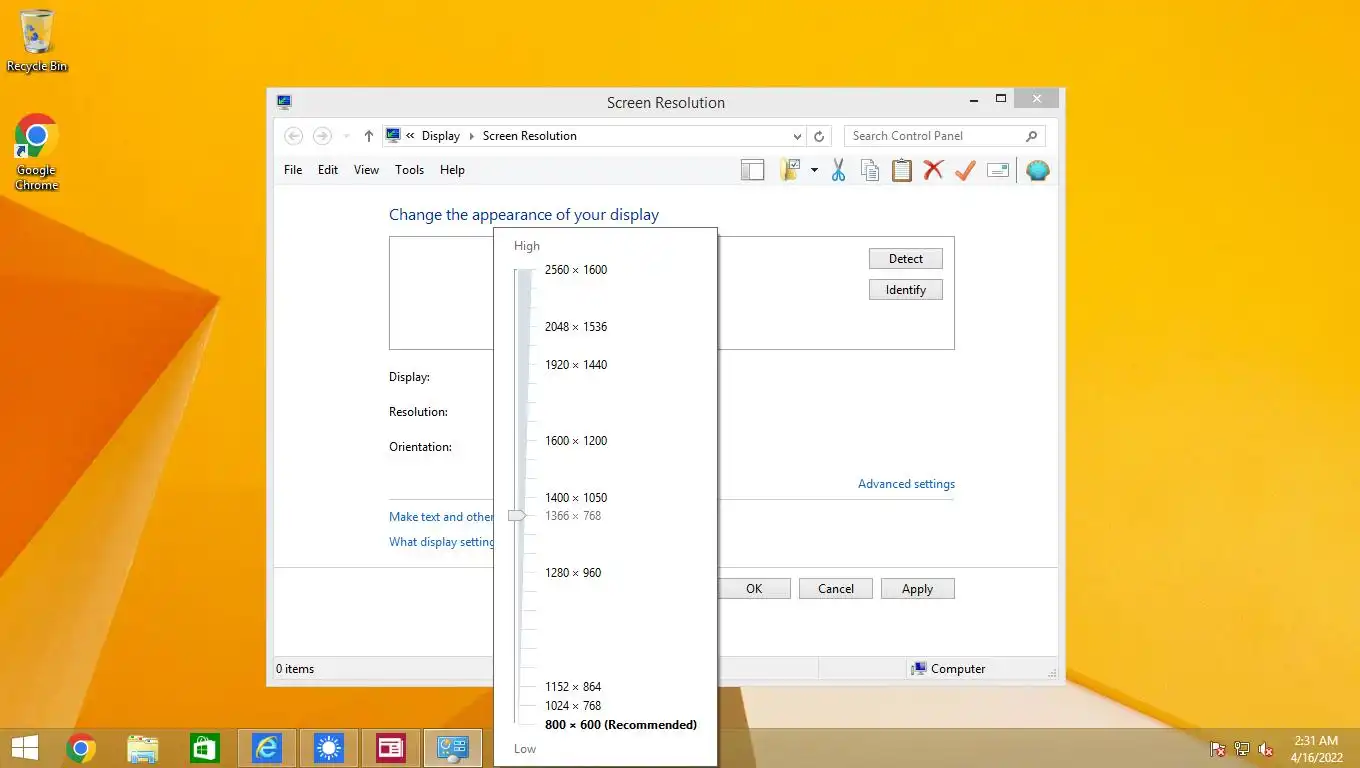Click the Up one level arrow
1360x768 pixels.
368,136
